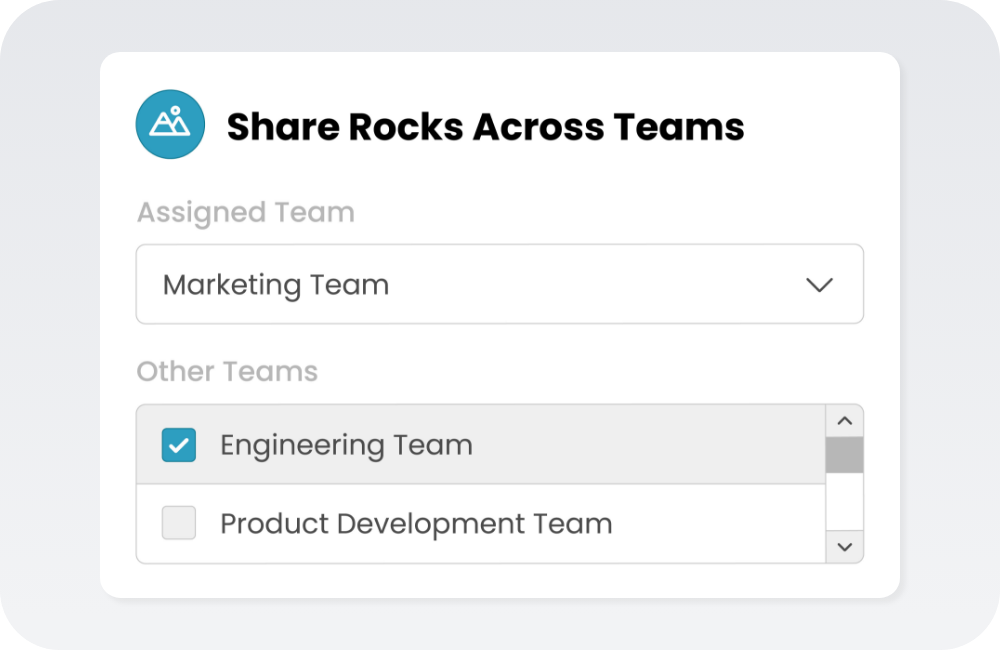Click the scroll down arrow in Other Teams list

click(x=844, y=547)
